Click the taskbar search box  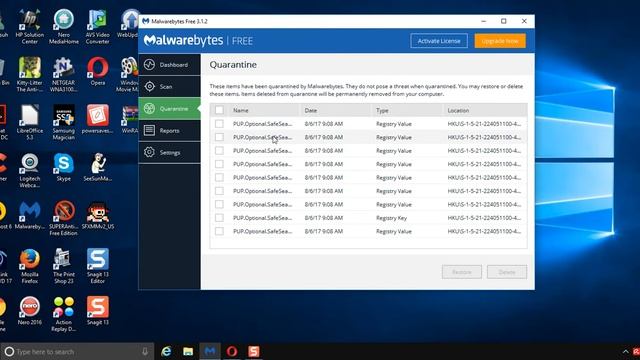click(x=78, y=351)
